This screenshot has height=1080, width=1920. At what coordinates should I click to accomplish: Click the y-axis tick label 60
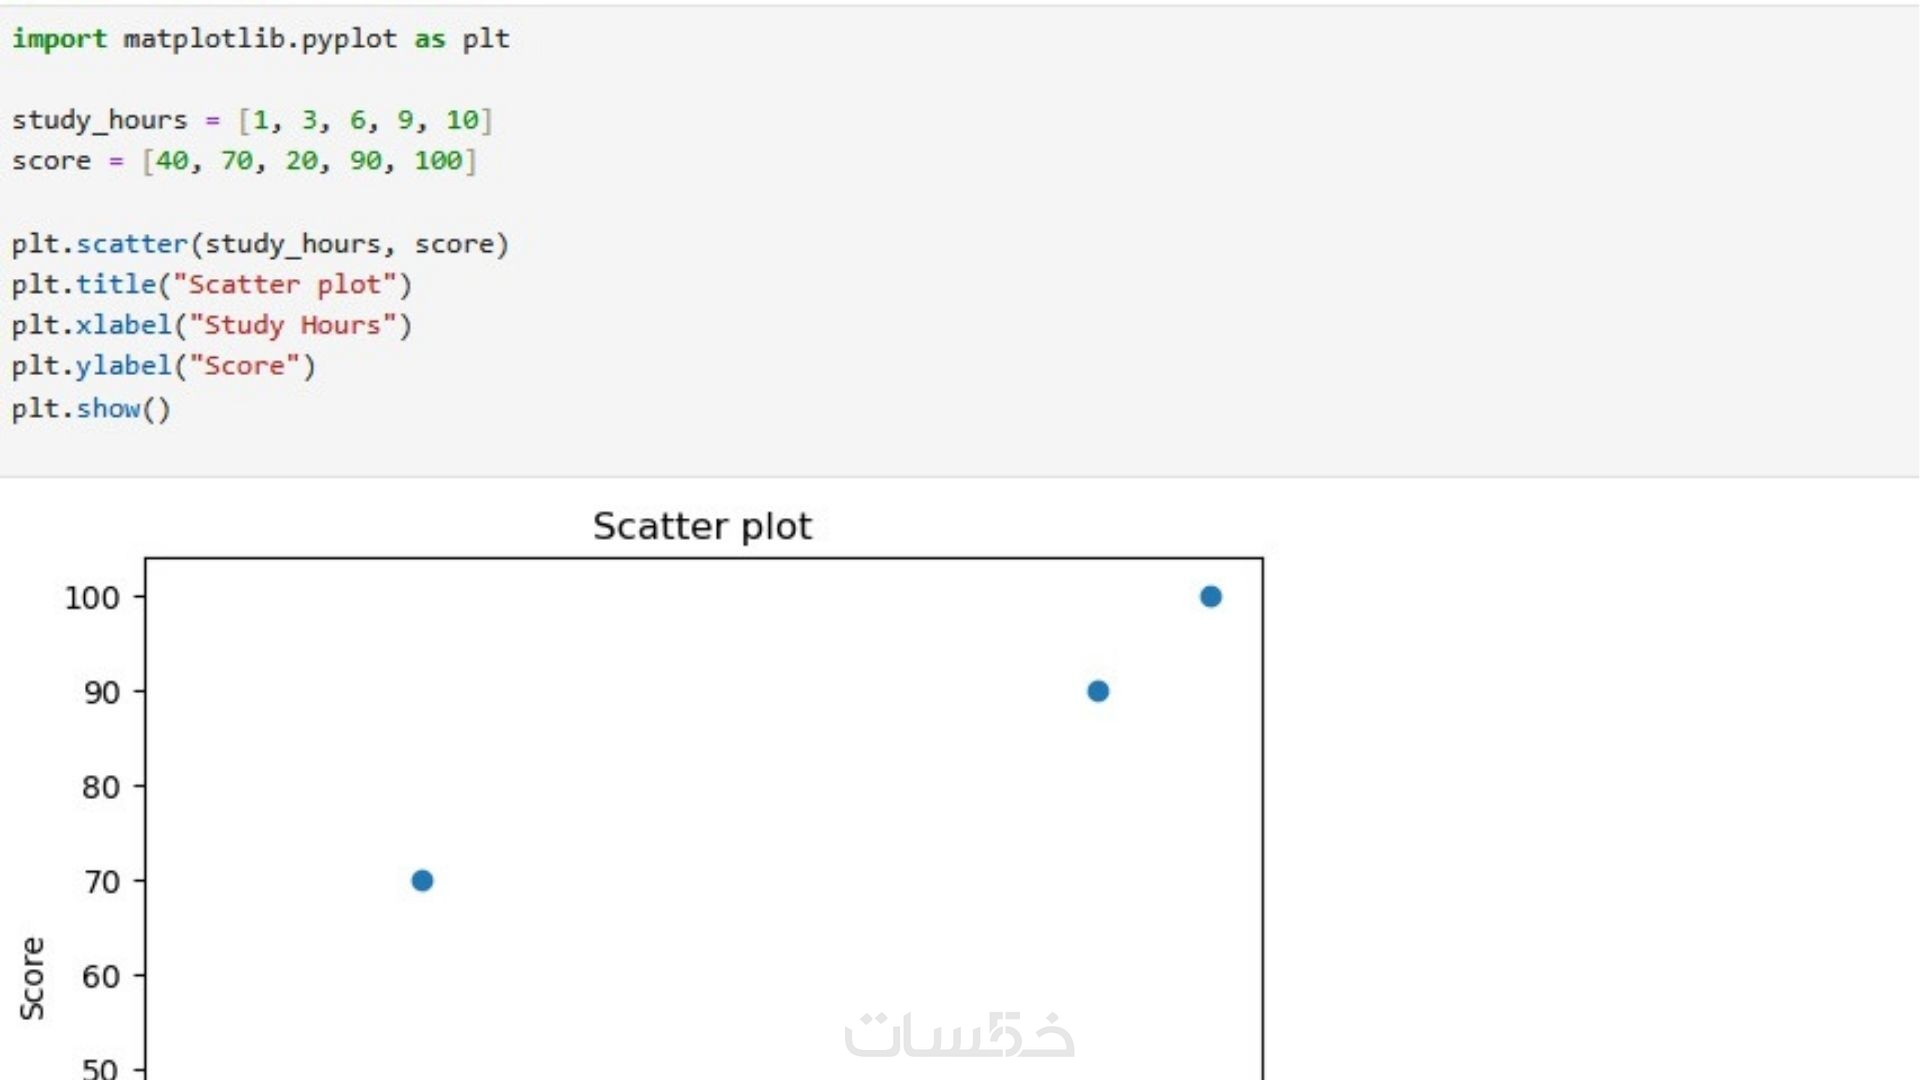[x=100, y=977]
